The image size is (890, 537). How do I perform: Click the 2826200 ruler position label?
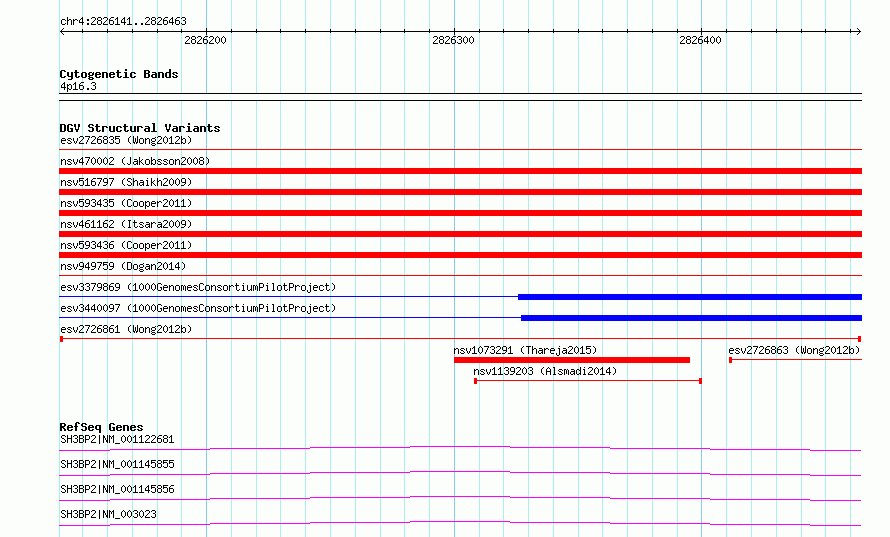(205, 40)
